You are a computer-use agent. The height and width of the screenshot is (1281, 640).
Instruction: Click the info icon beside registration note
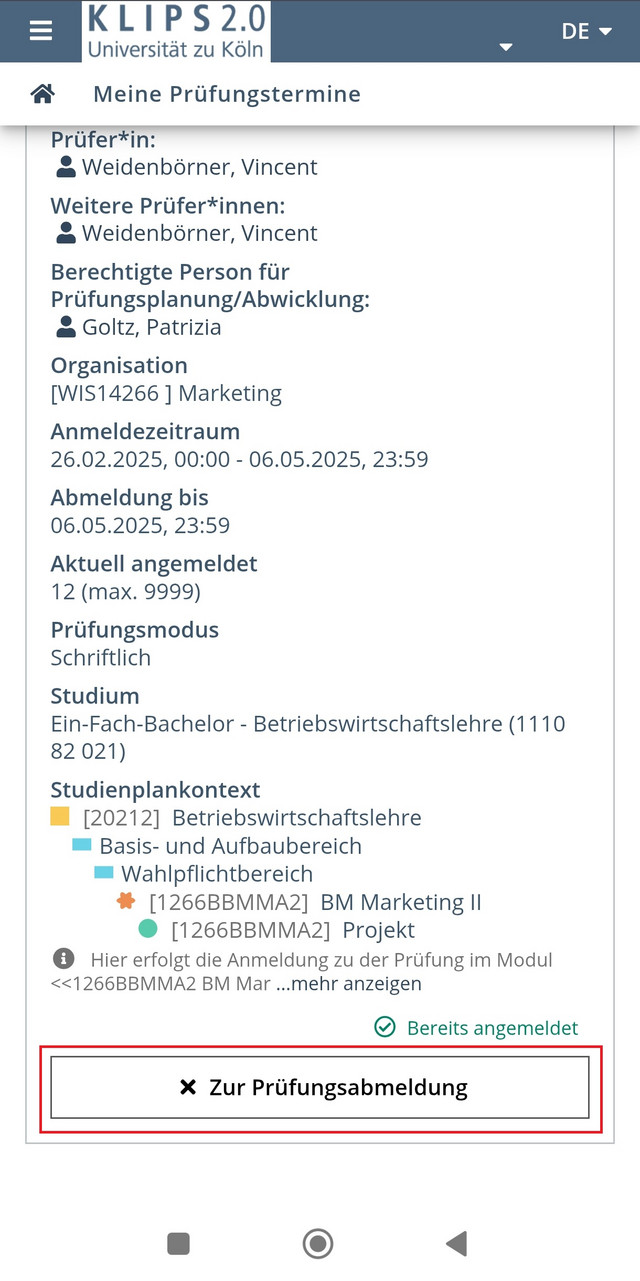coord(62,959)
